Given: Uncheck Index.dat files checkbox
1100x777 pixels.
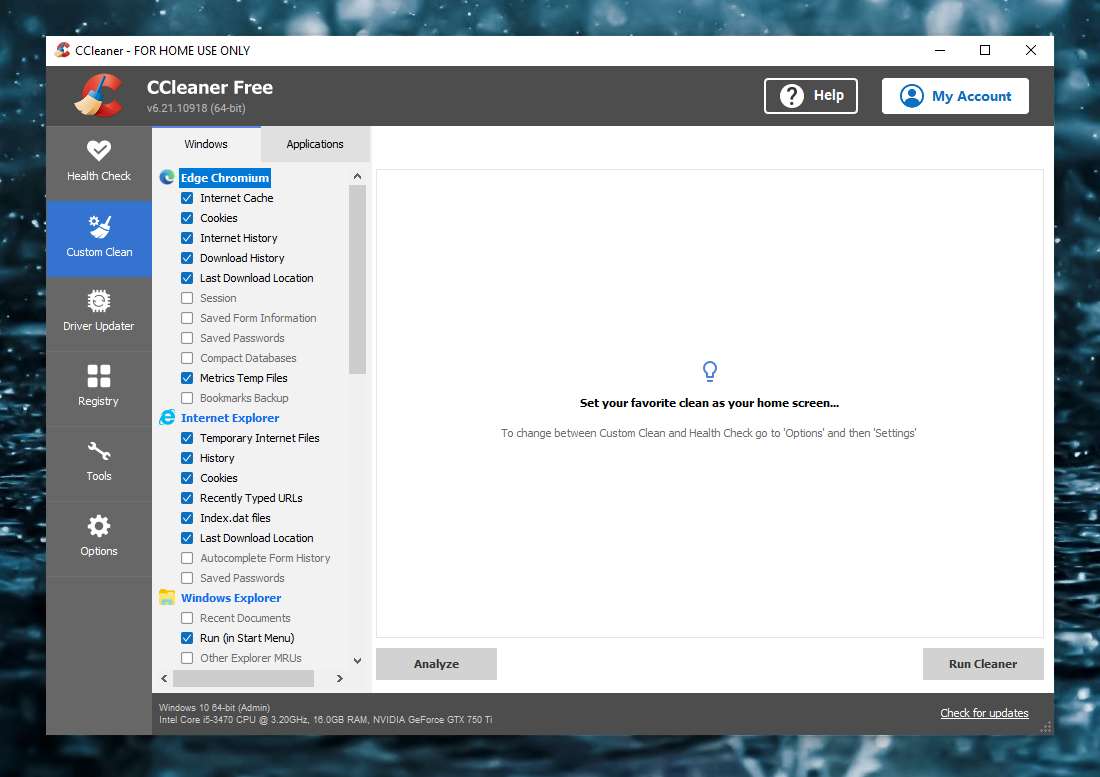Looking at the screenshot, I should [x=187, y=518].
